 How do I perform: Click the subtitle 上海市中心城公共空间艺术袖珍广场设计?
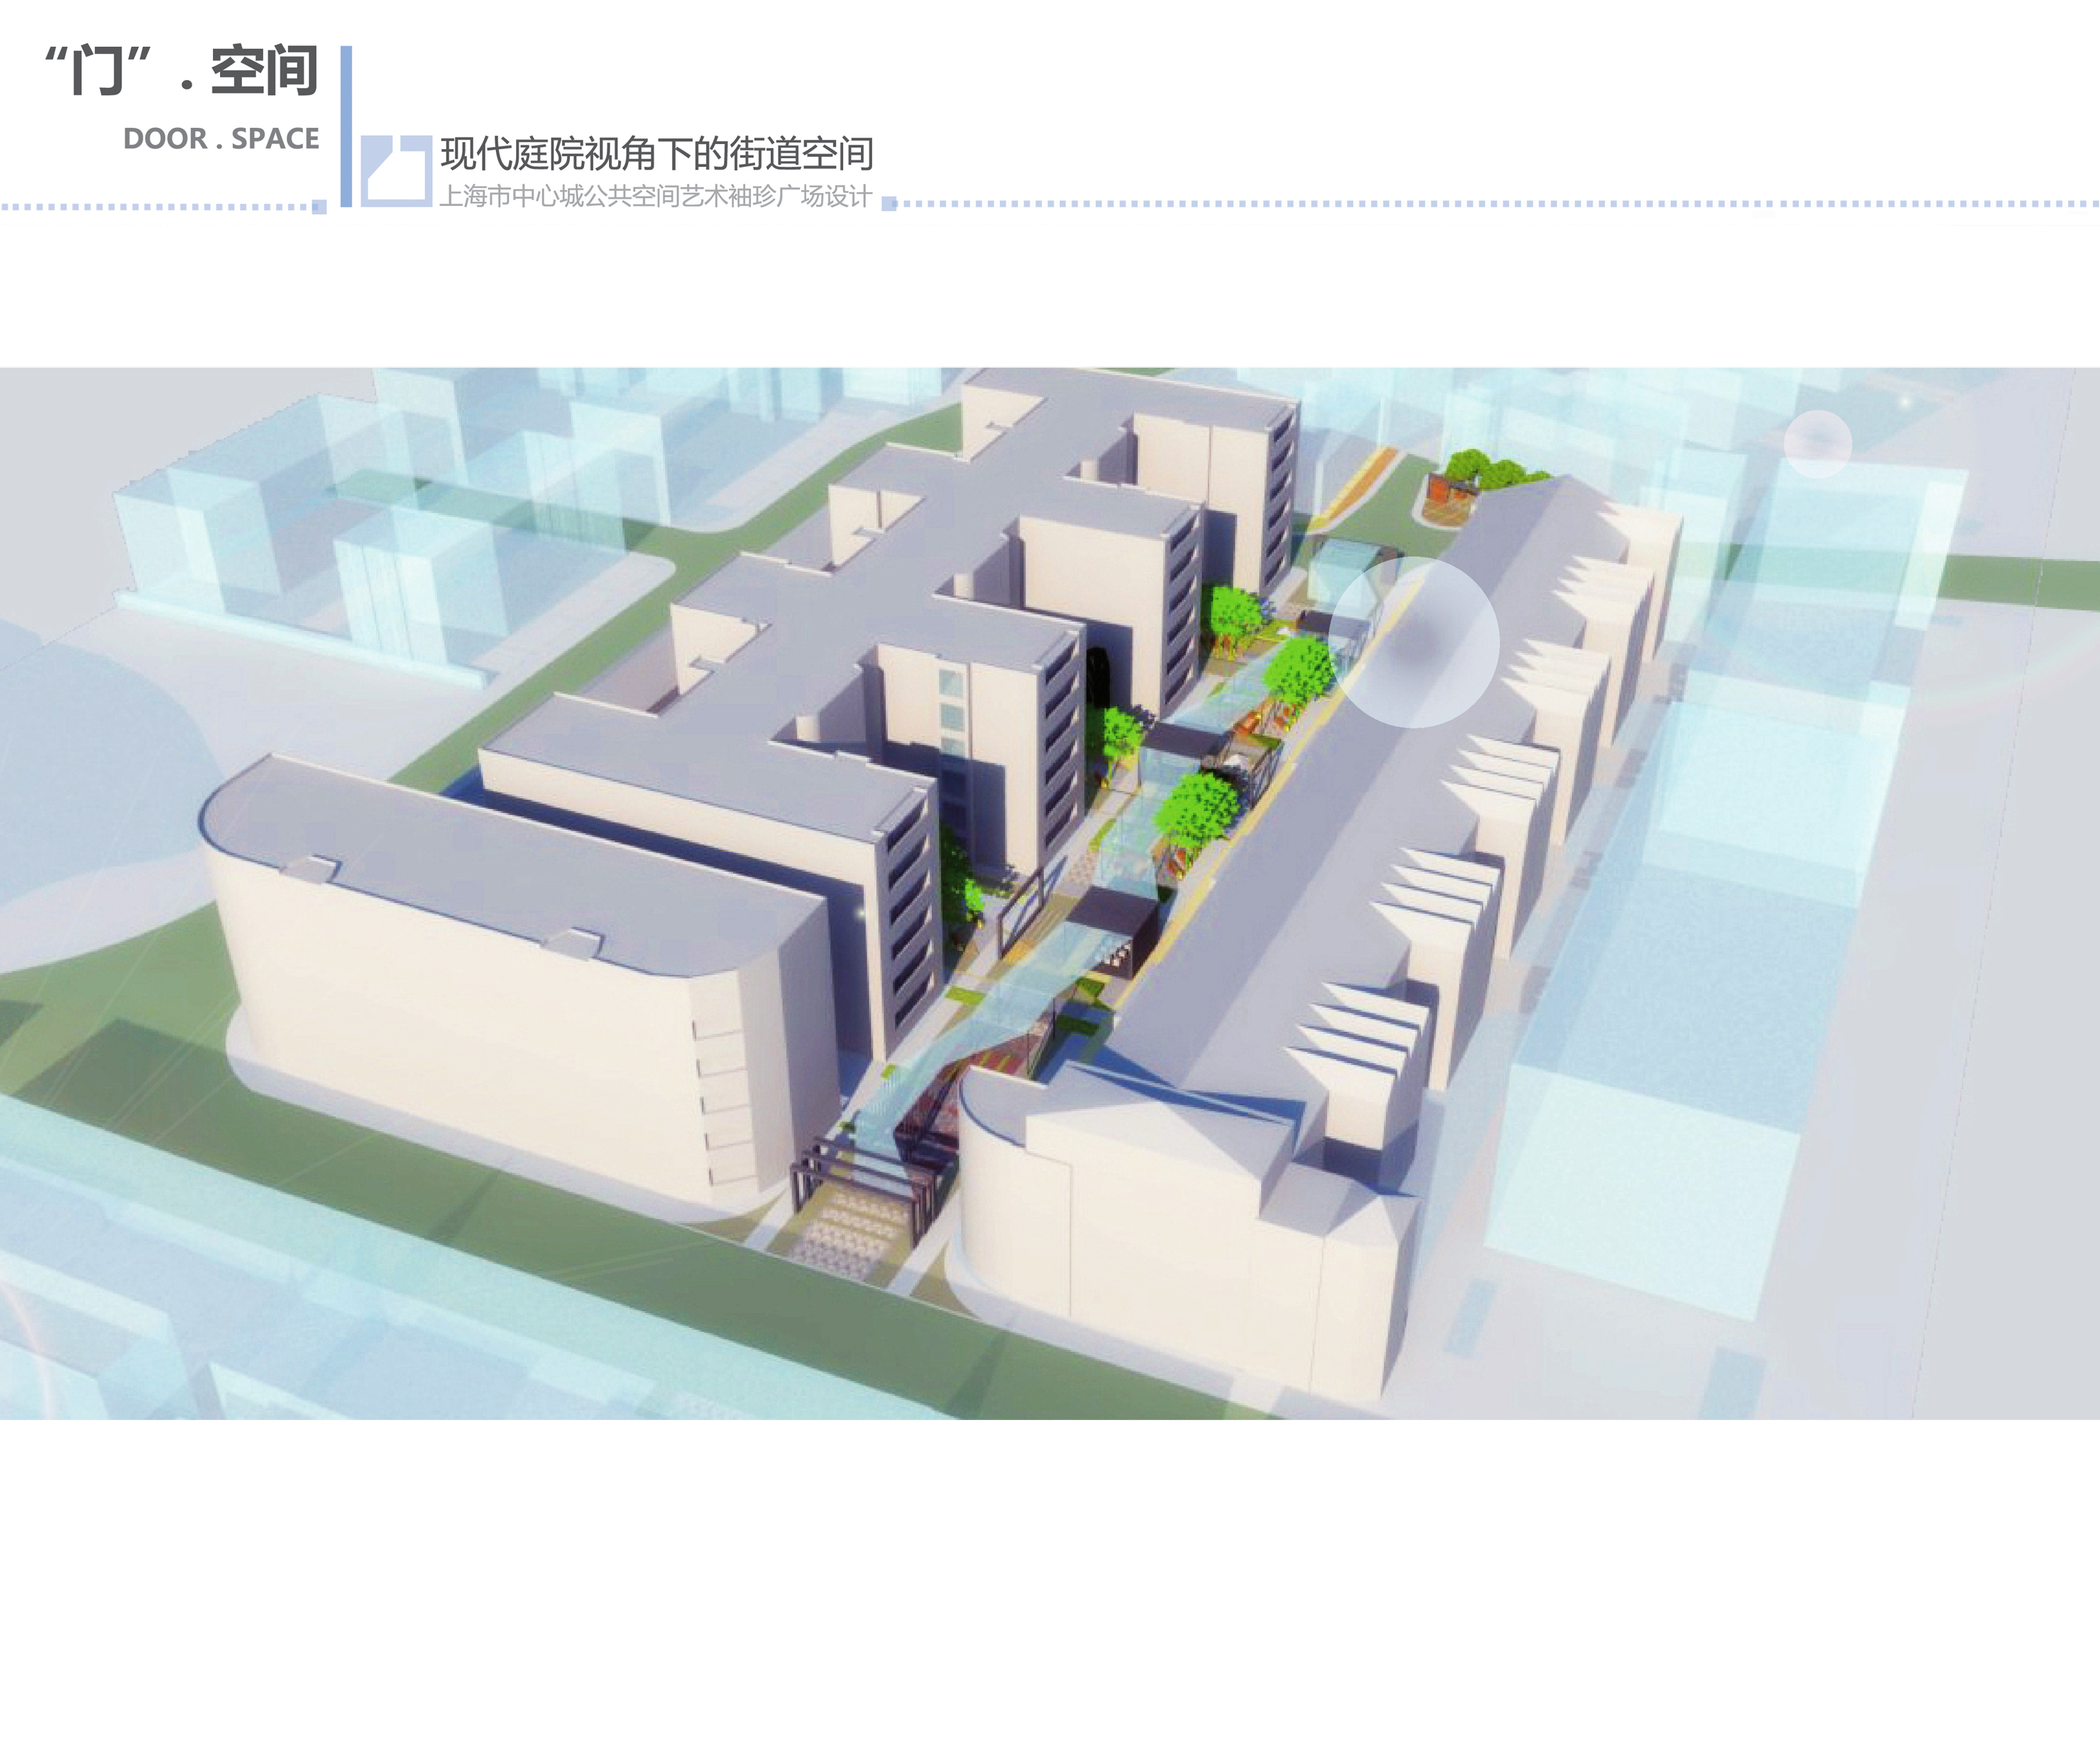click(x=656, y=196)
